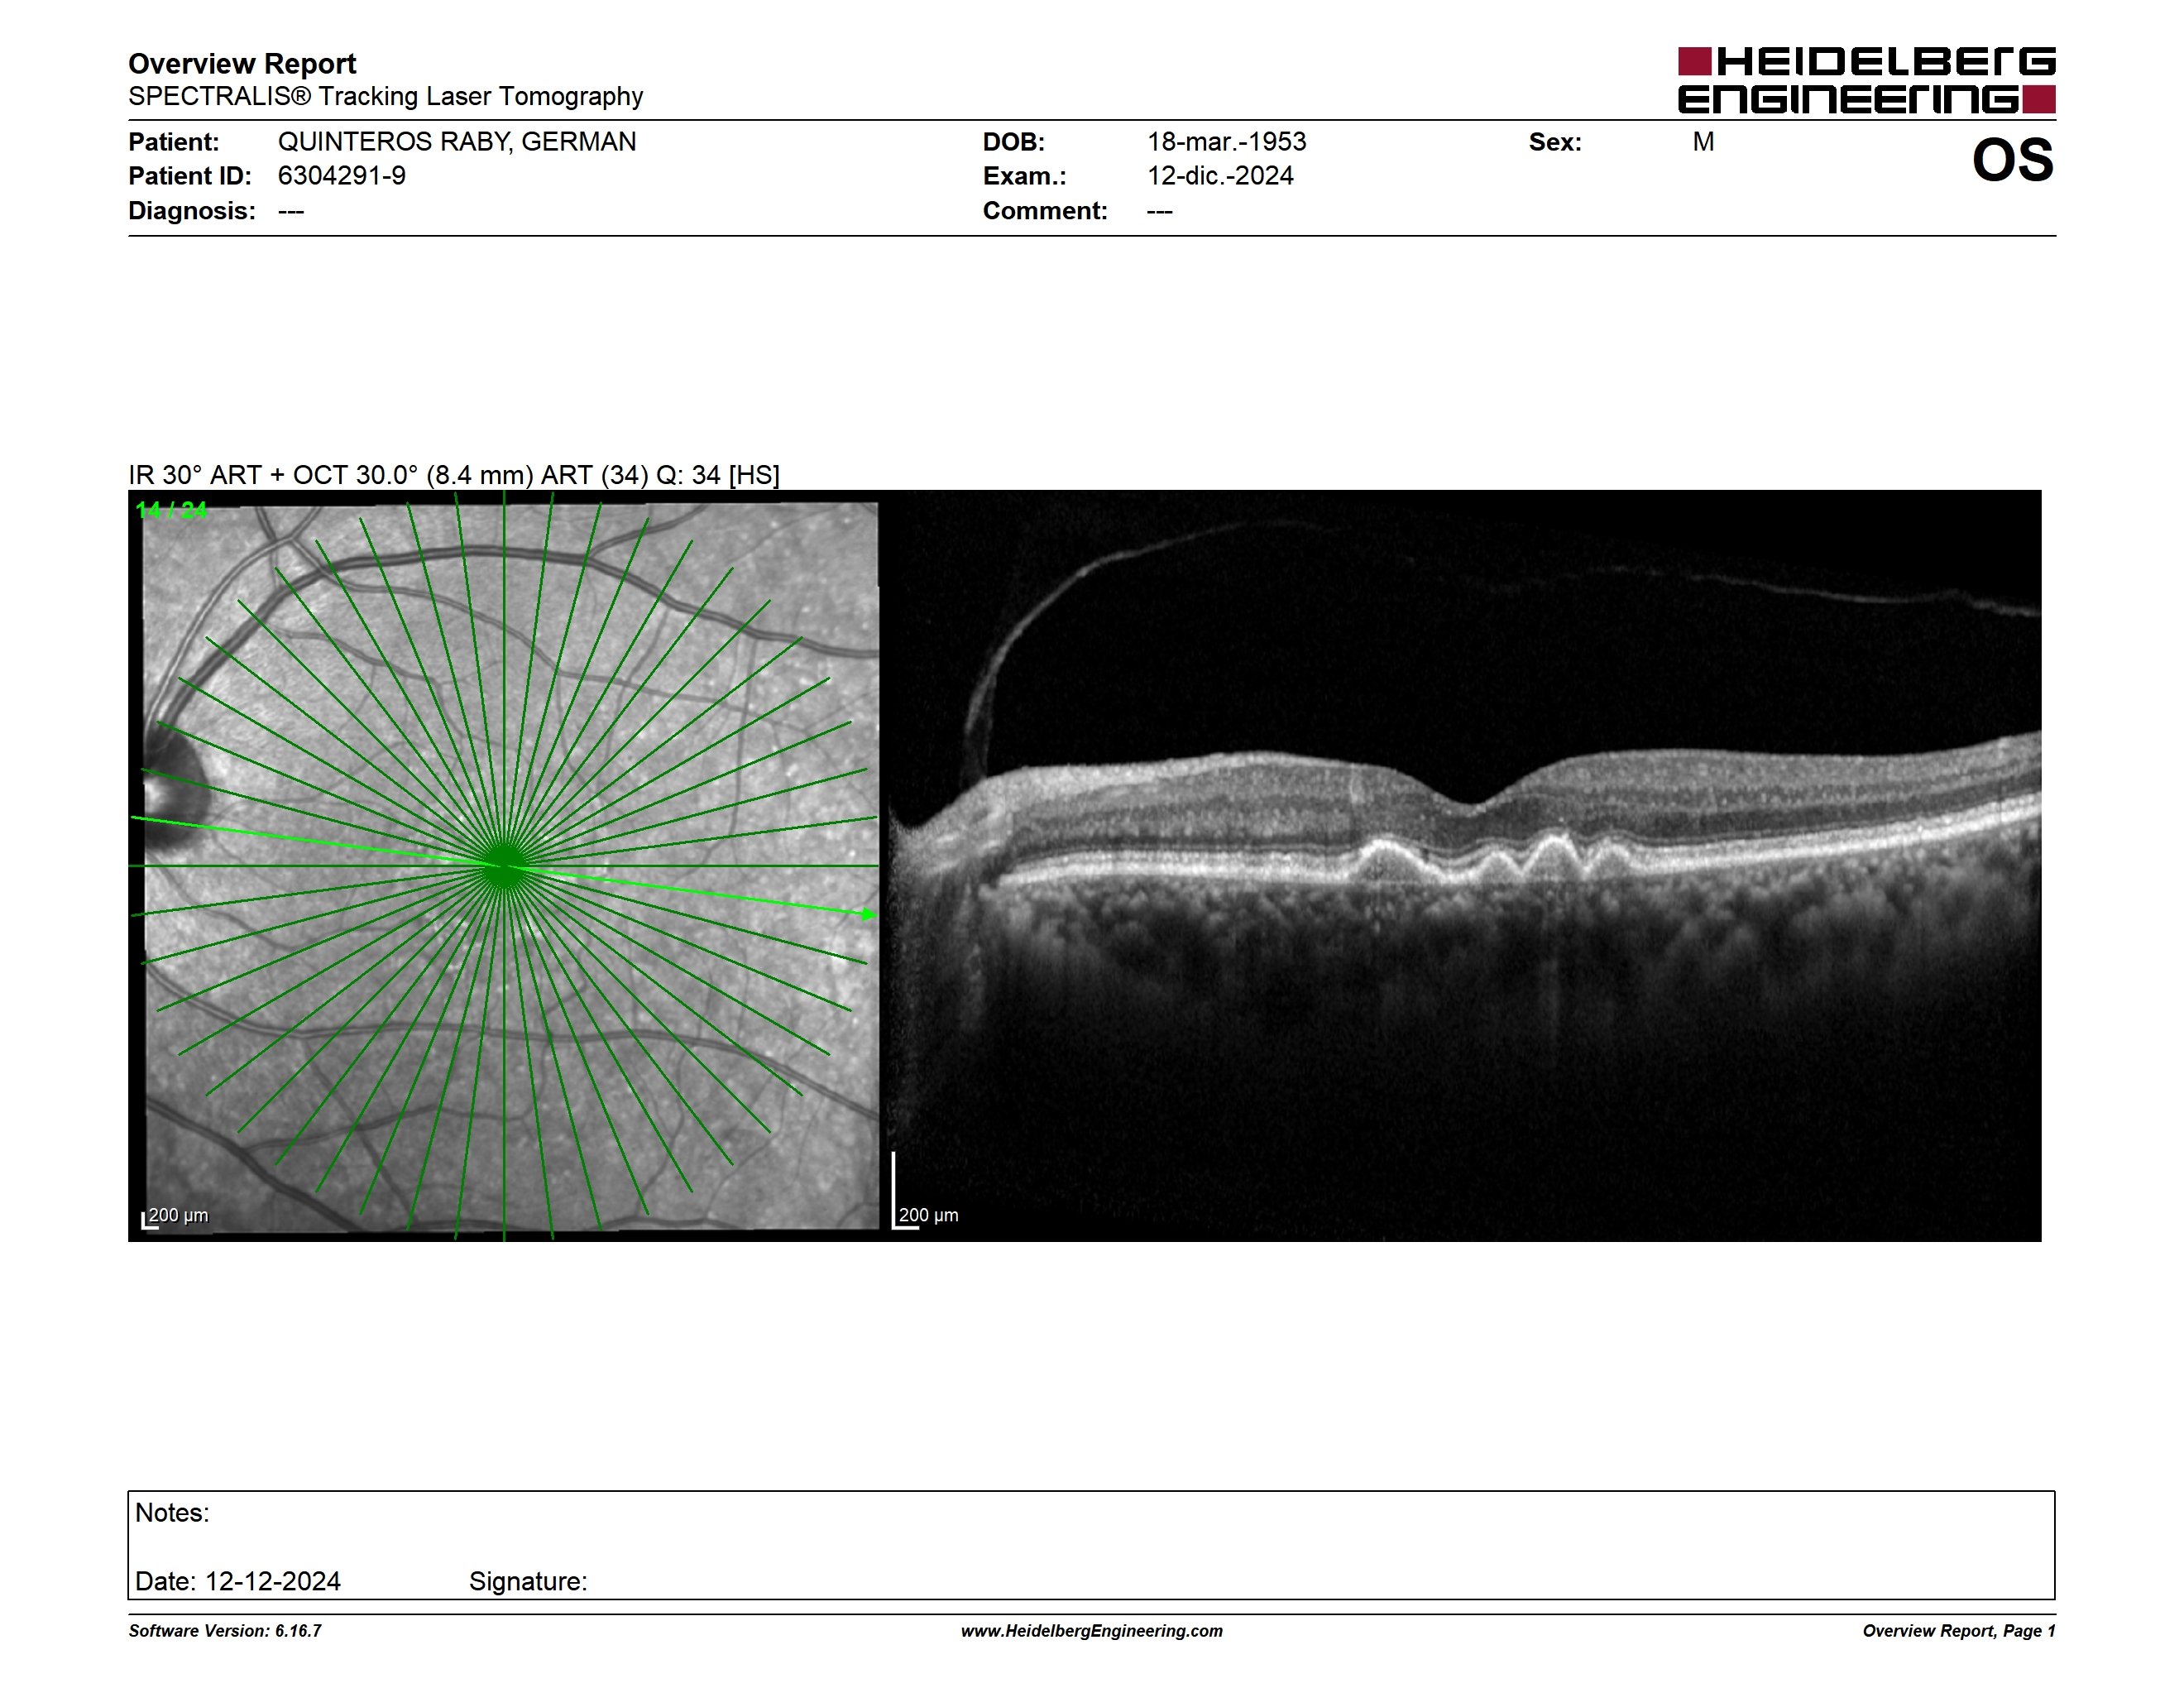
Task: Click the Patient ID label
Action: pos(190,176)
